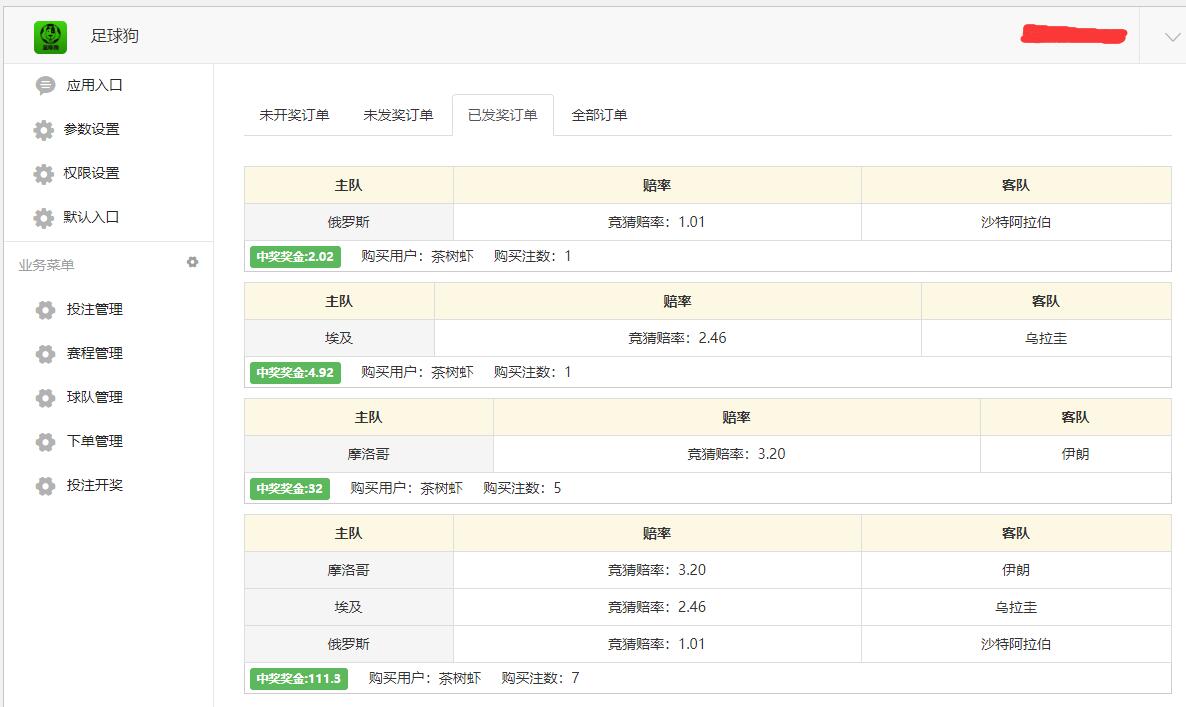Image resolution: width=1186 pixels, height=707 pixels.
Task: Click the gear icon beside 赛程管理
Action: coord(45,354)
